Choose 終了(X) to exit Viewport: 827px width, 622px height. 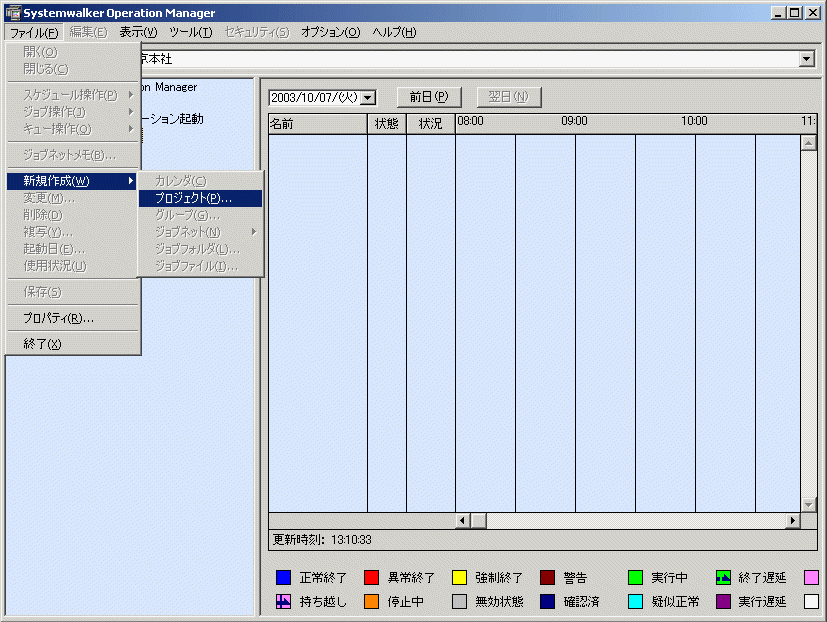pyautogui.click(x=72, y=345)
